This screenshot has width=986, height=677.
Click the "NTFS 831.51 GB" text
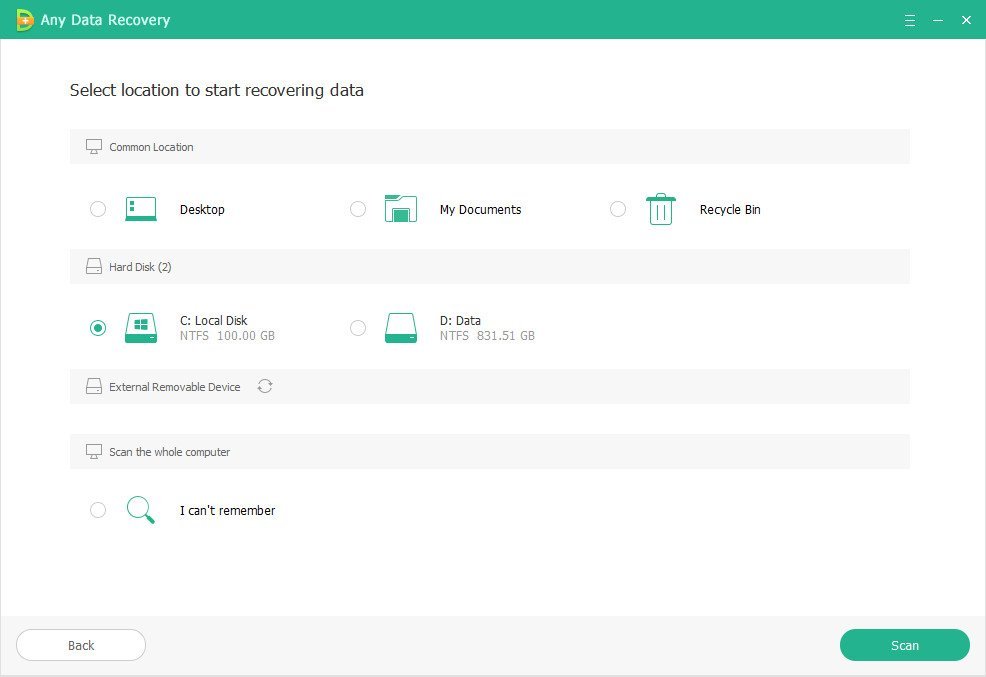tap(487, 336)
